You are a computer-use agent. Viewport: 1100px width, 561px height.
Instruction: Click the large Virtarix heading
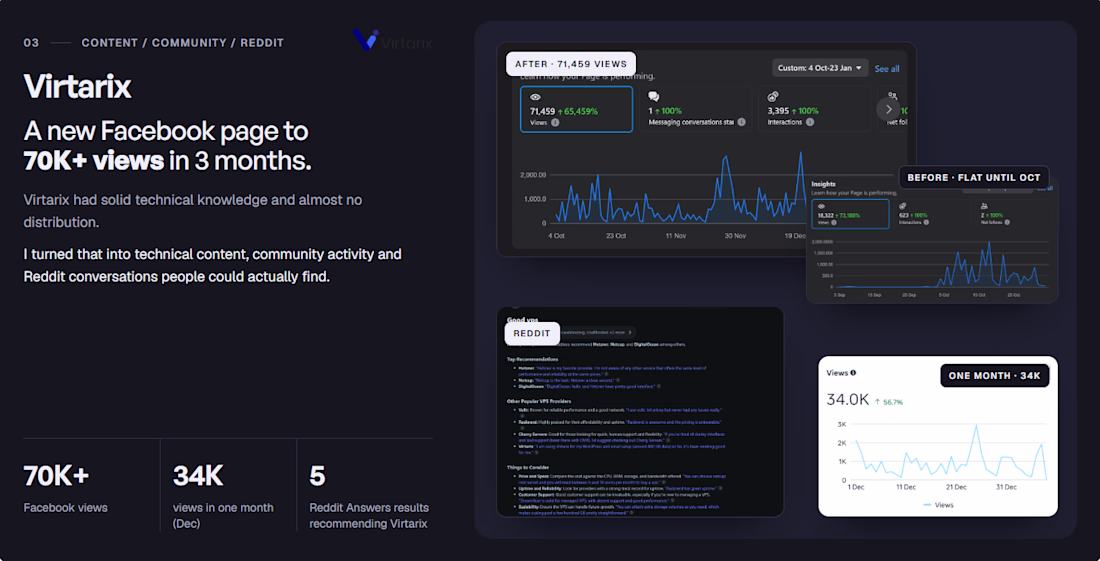(77, 86)
